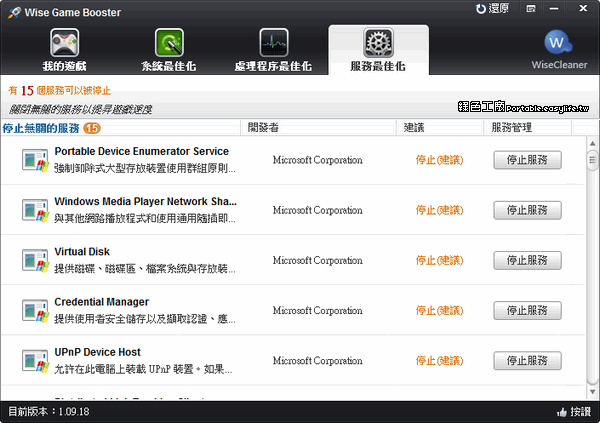Stop the UPnP Device Host service
This screenshot has height=423, width=600.
pos(527,361)
